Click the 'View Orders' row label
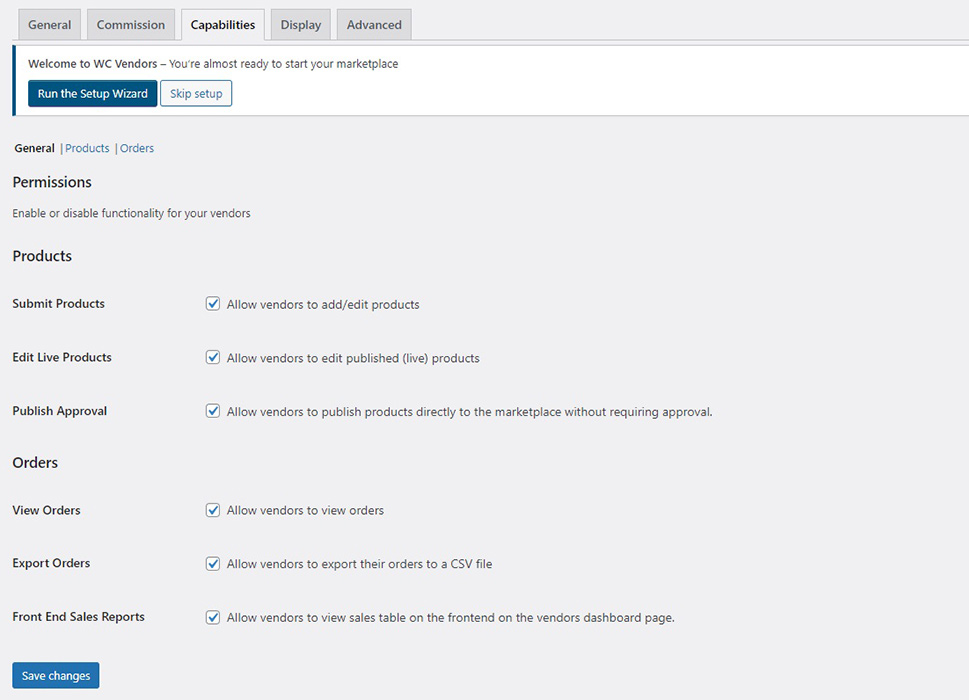This screenshot has height=700, width=969. 46,510
